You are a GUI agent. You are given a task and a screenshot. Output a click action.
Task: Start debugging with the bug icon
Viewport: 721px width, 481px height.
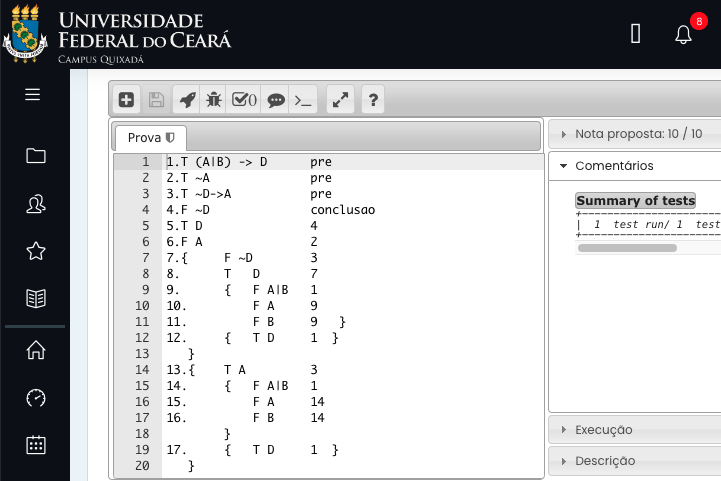coord(213,99)
